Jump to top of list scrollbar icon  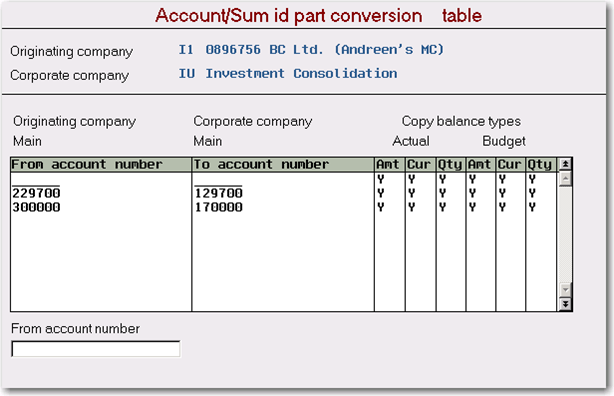click(x=565, y=164)
